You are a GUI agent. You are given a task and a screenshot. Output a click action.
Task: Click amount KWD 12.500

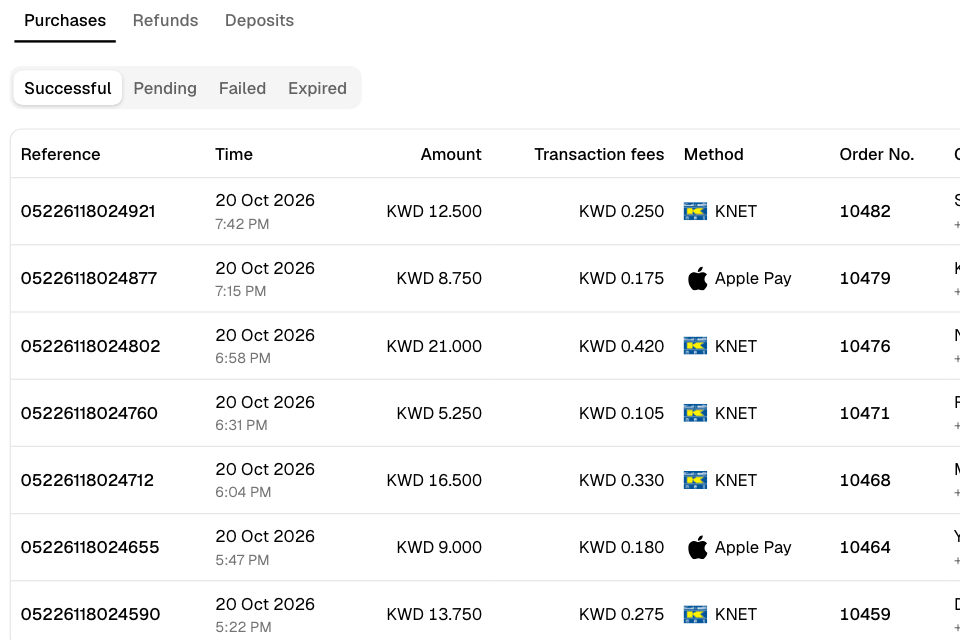tap(434, 211)
